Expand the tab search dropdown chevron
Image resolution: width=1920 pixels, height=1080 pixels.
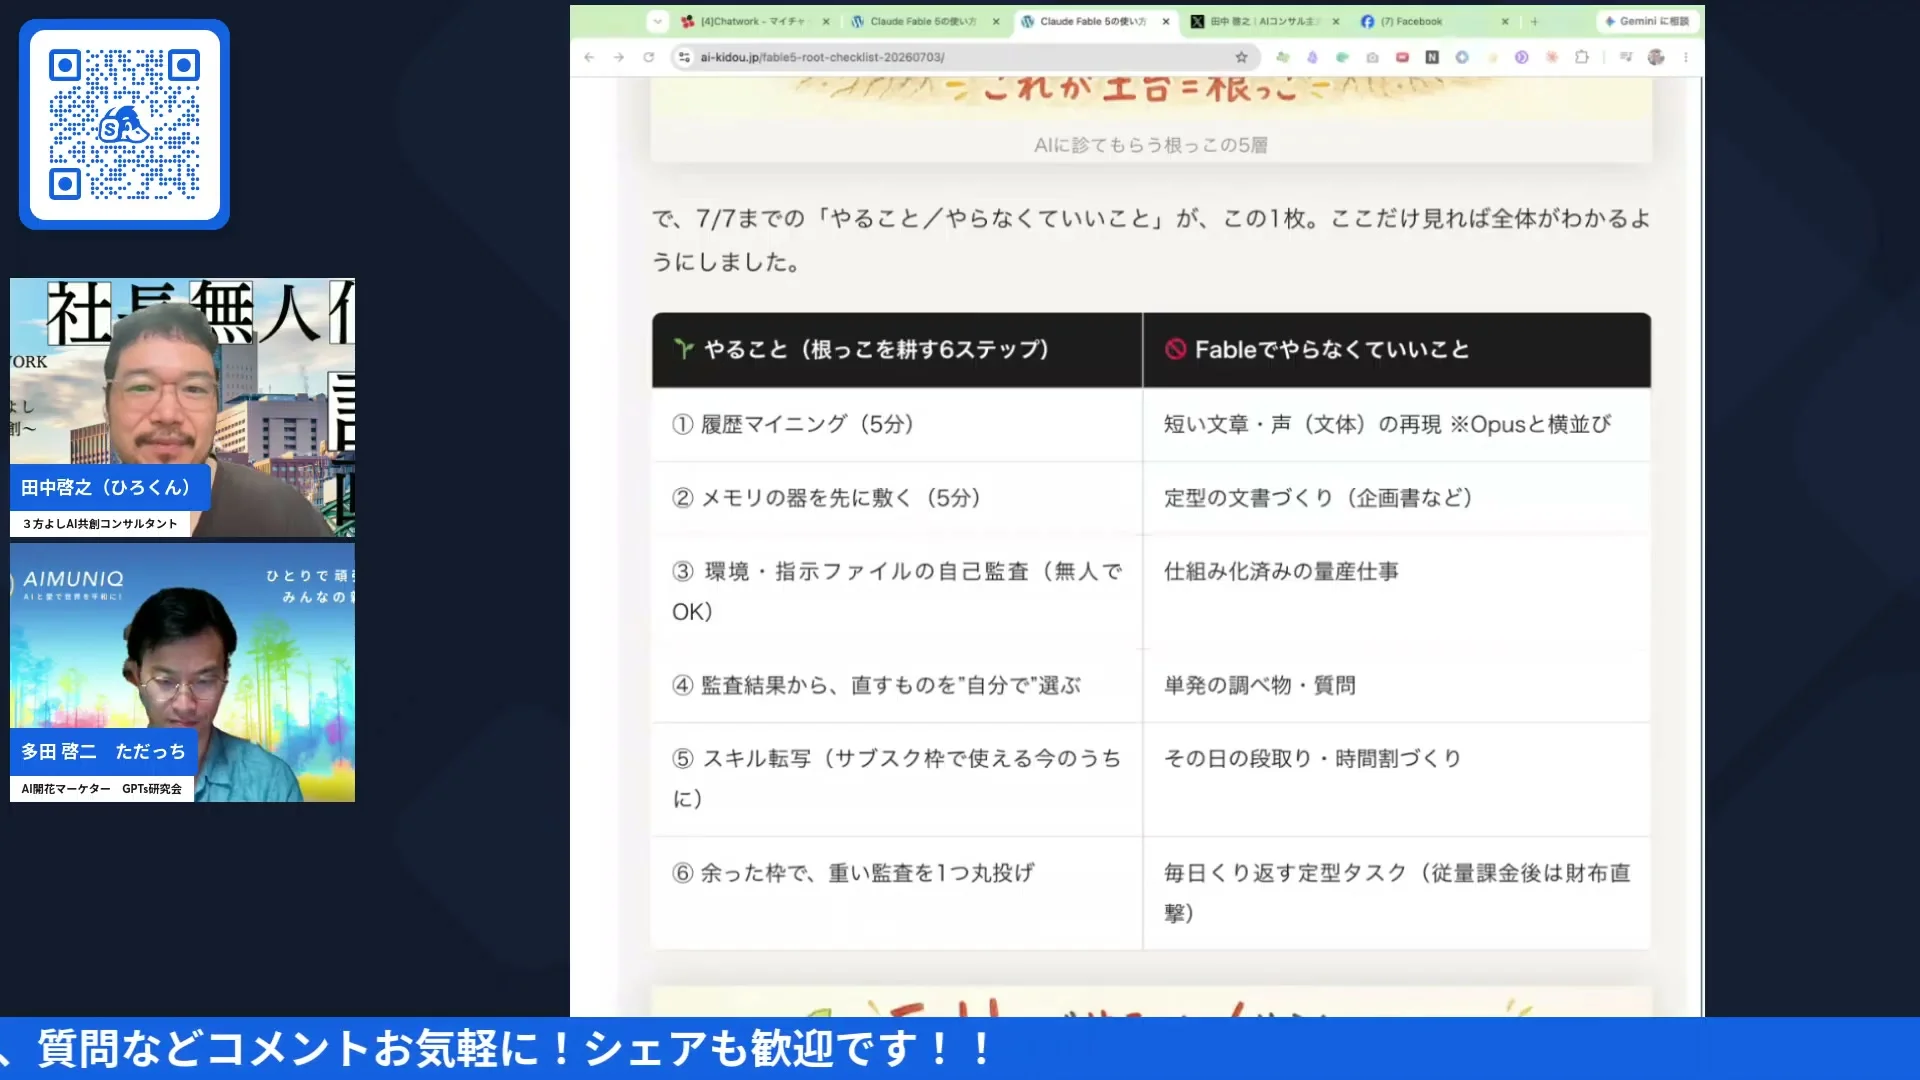pos(657,21)
